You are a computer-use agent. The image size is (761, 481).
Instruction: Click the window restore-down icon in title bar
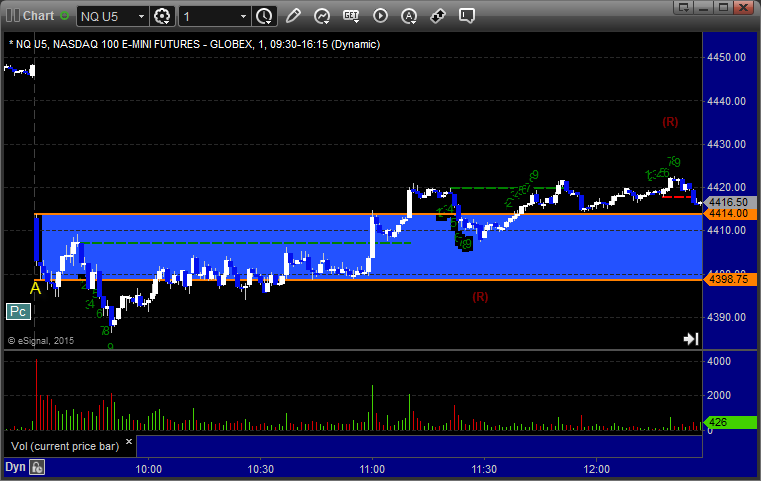684,7
